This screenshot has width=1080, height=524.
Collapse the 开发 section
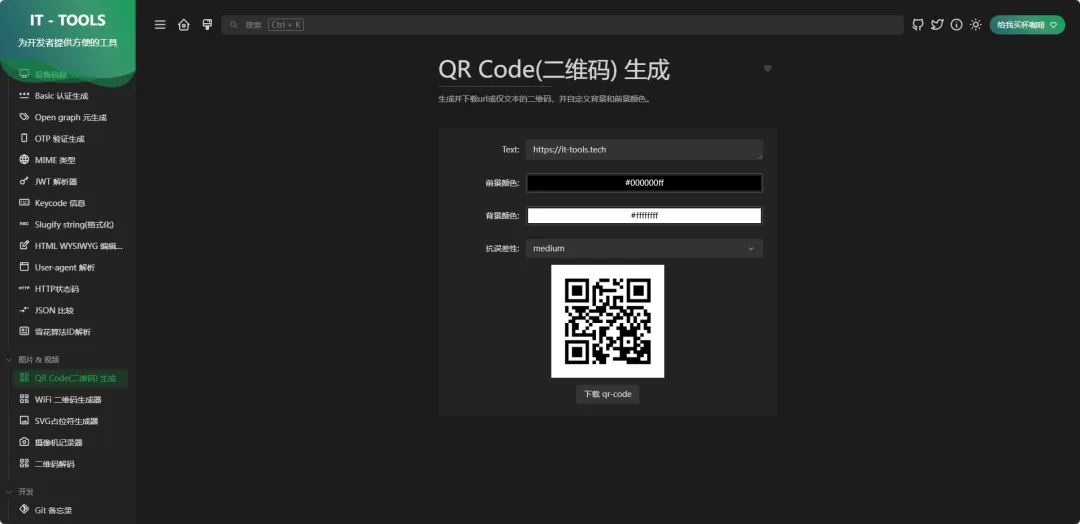(21, 492)
